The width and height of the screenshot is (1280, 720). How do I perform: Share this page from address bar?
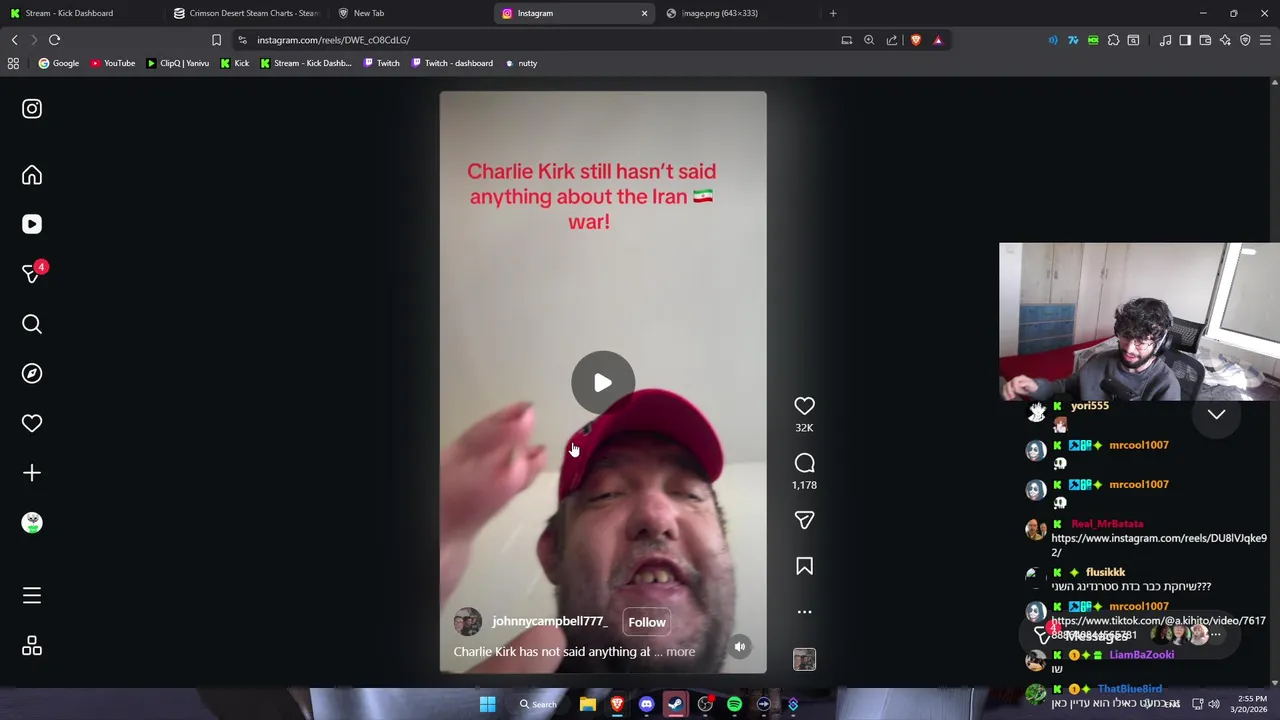[x=892, y=40]
